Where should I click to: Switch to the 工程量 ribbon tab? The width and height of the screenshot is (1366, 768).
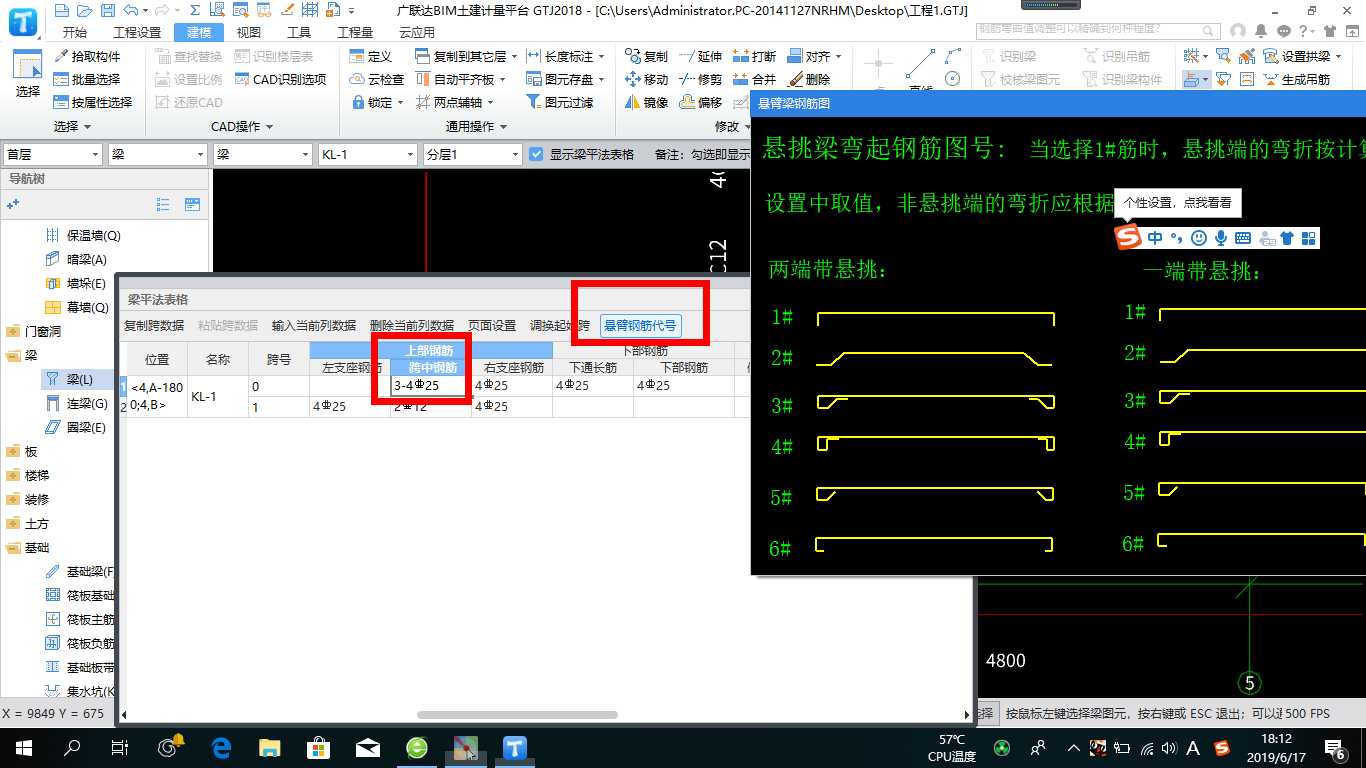coord(355,33)
